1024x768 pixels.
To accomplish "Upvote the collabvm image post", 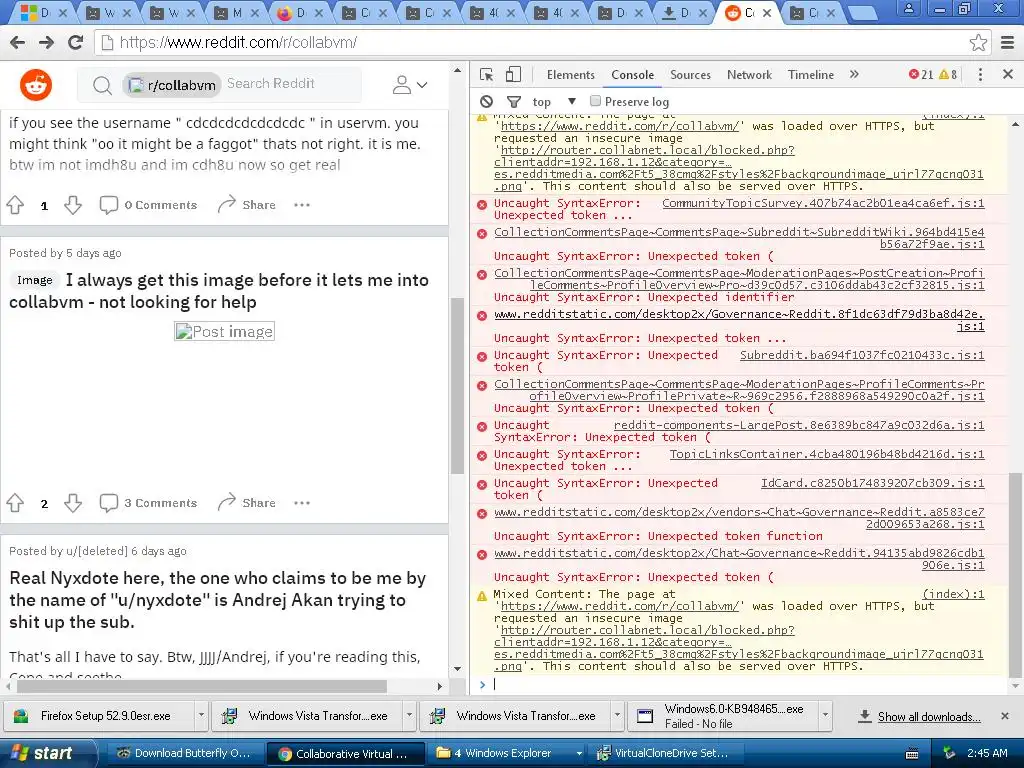I will pos(15,503).
